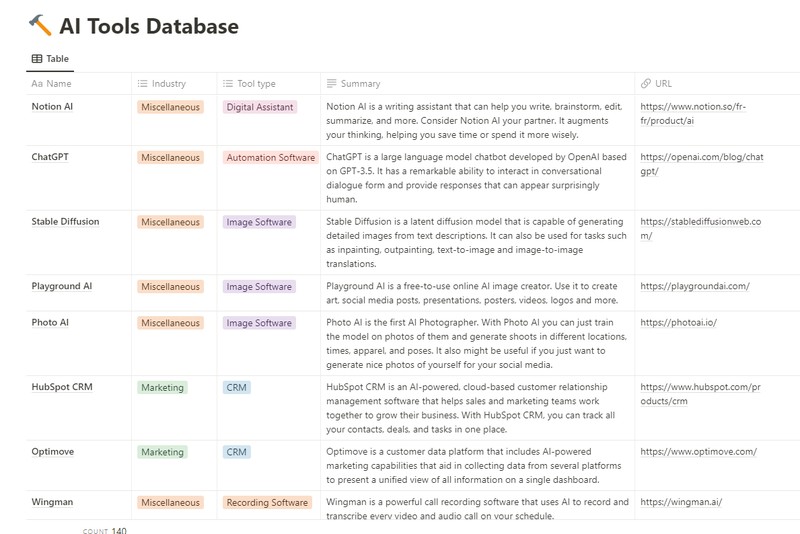Select the green Marketing tag for HubSpot CRM
This screenshot has height=534, width=800.
coord(162,387)
